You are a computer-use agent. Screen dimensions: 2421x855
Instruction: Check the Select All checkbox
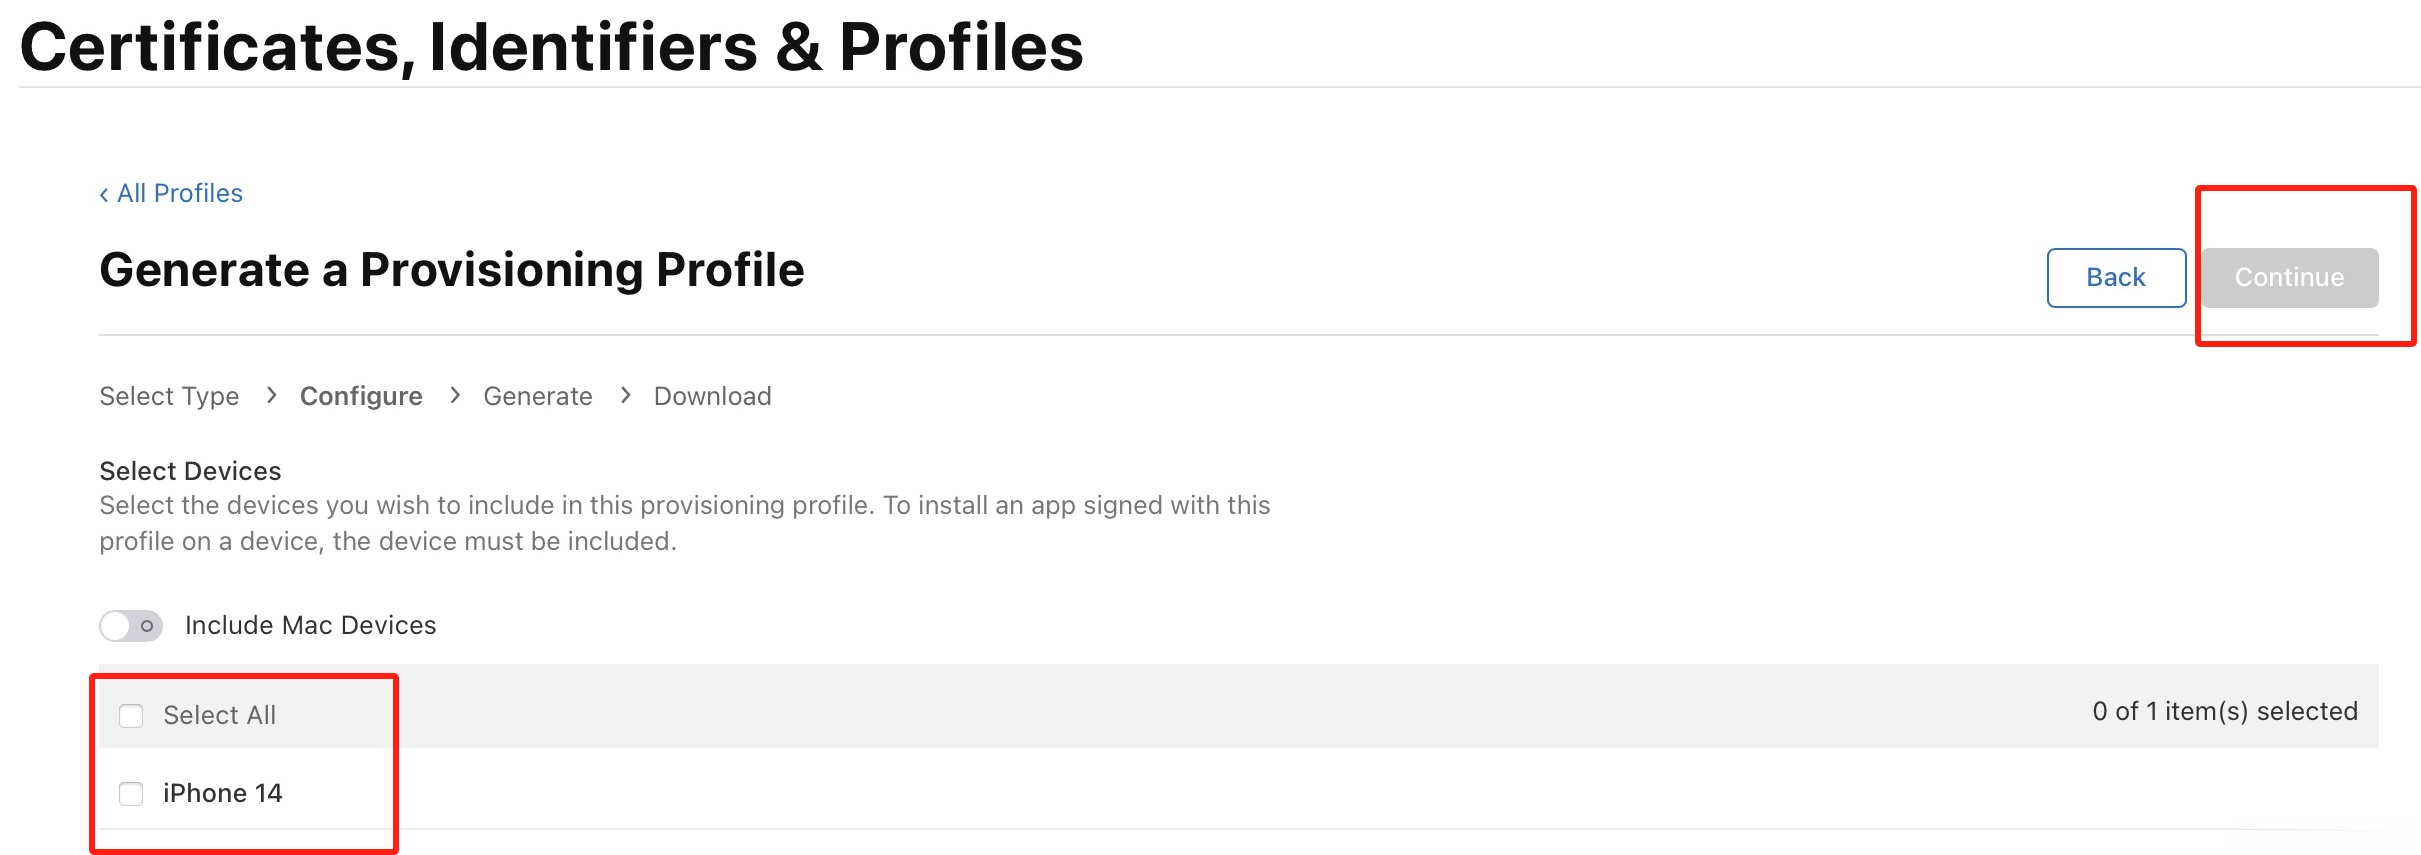point(131,716)
